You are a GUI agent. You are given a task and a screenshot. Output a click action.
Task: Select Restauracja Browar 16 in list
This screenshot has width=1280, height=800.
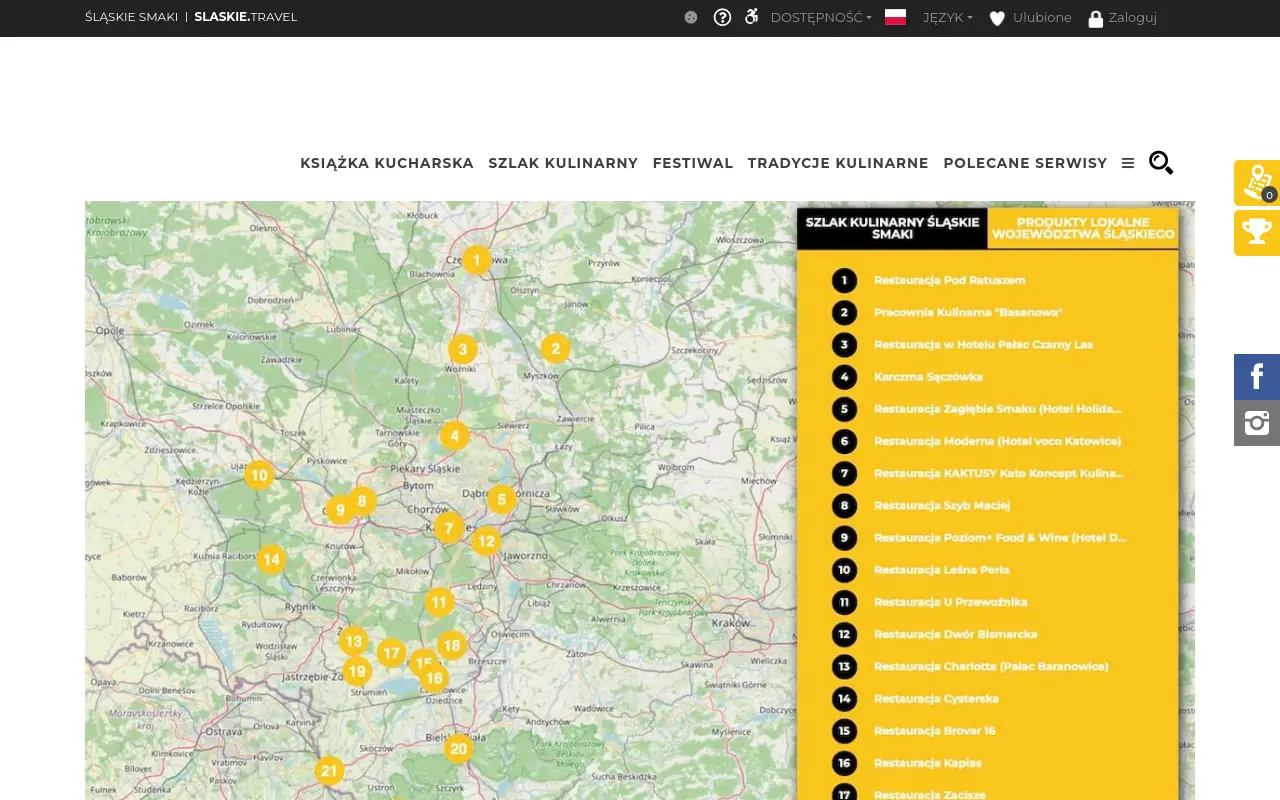pos(935,731)
